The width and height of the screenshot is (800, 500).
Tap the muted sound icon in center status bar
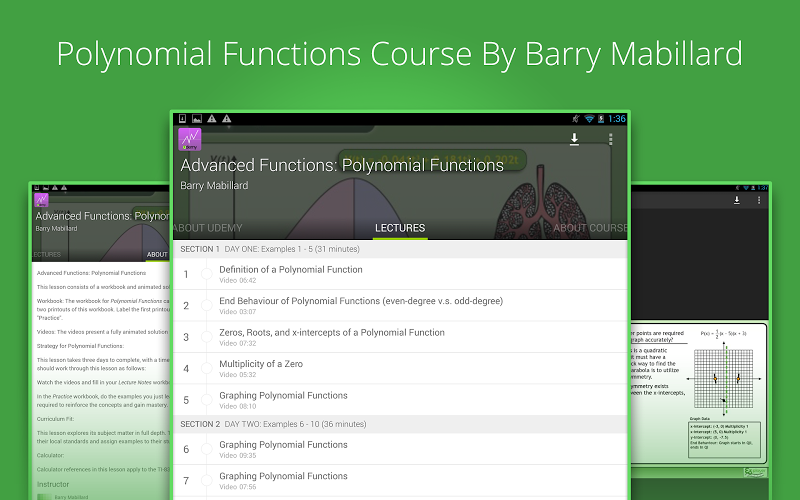point(576,119)
